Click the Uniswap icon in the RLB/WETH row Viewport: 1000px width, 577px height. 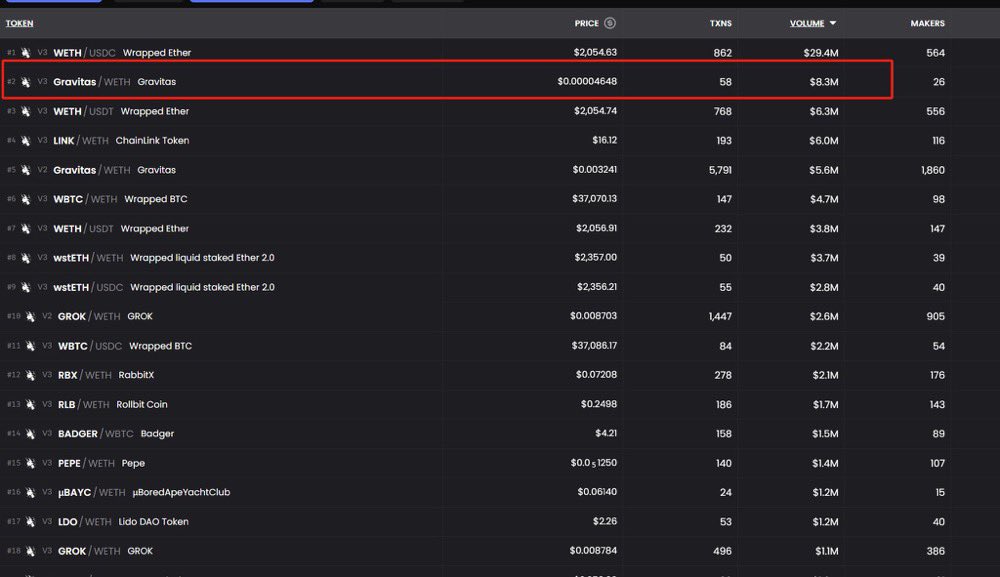click(x=30, y=405)
